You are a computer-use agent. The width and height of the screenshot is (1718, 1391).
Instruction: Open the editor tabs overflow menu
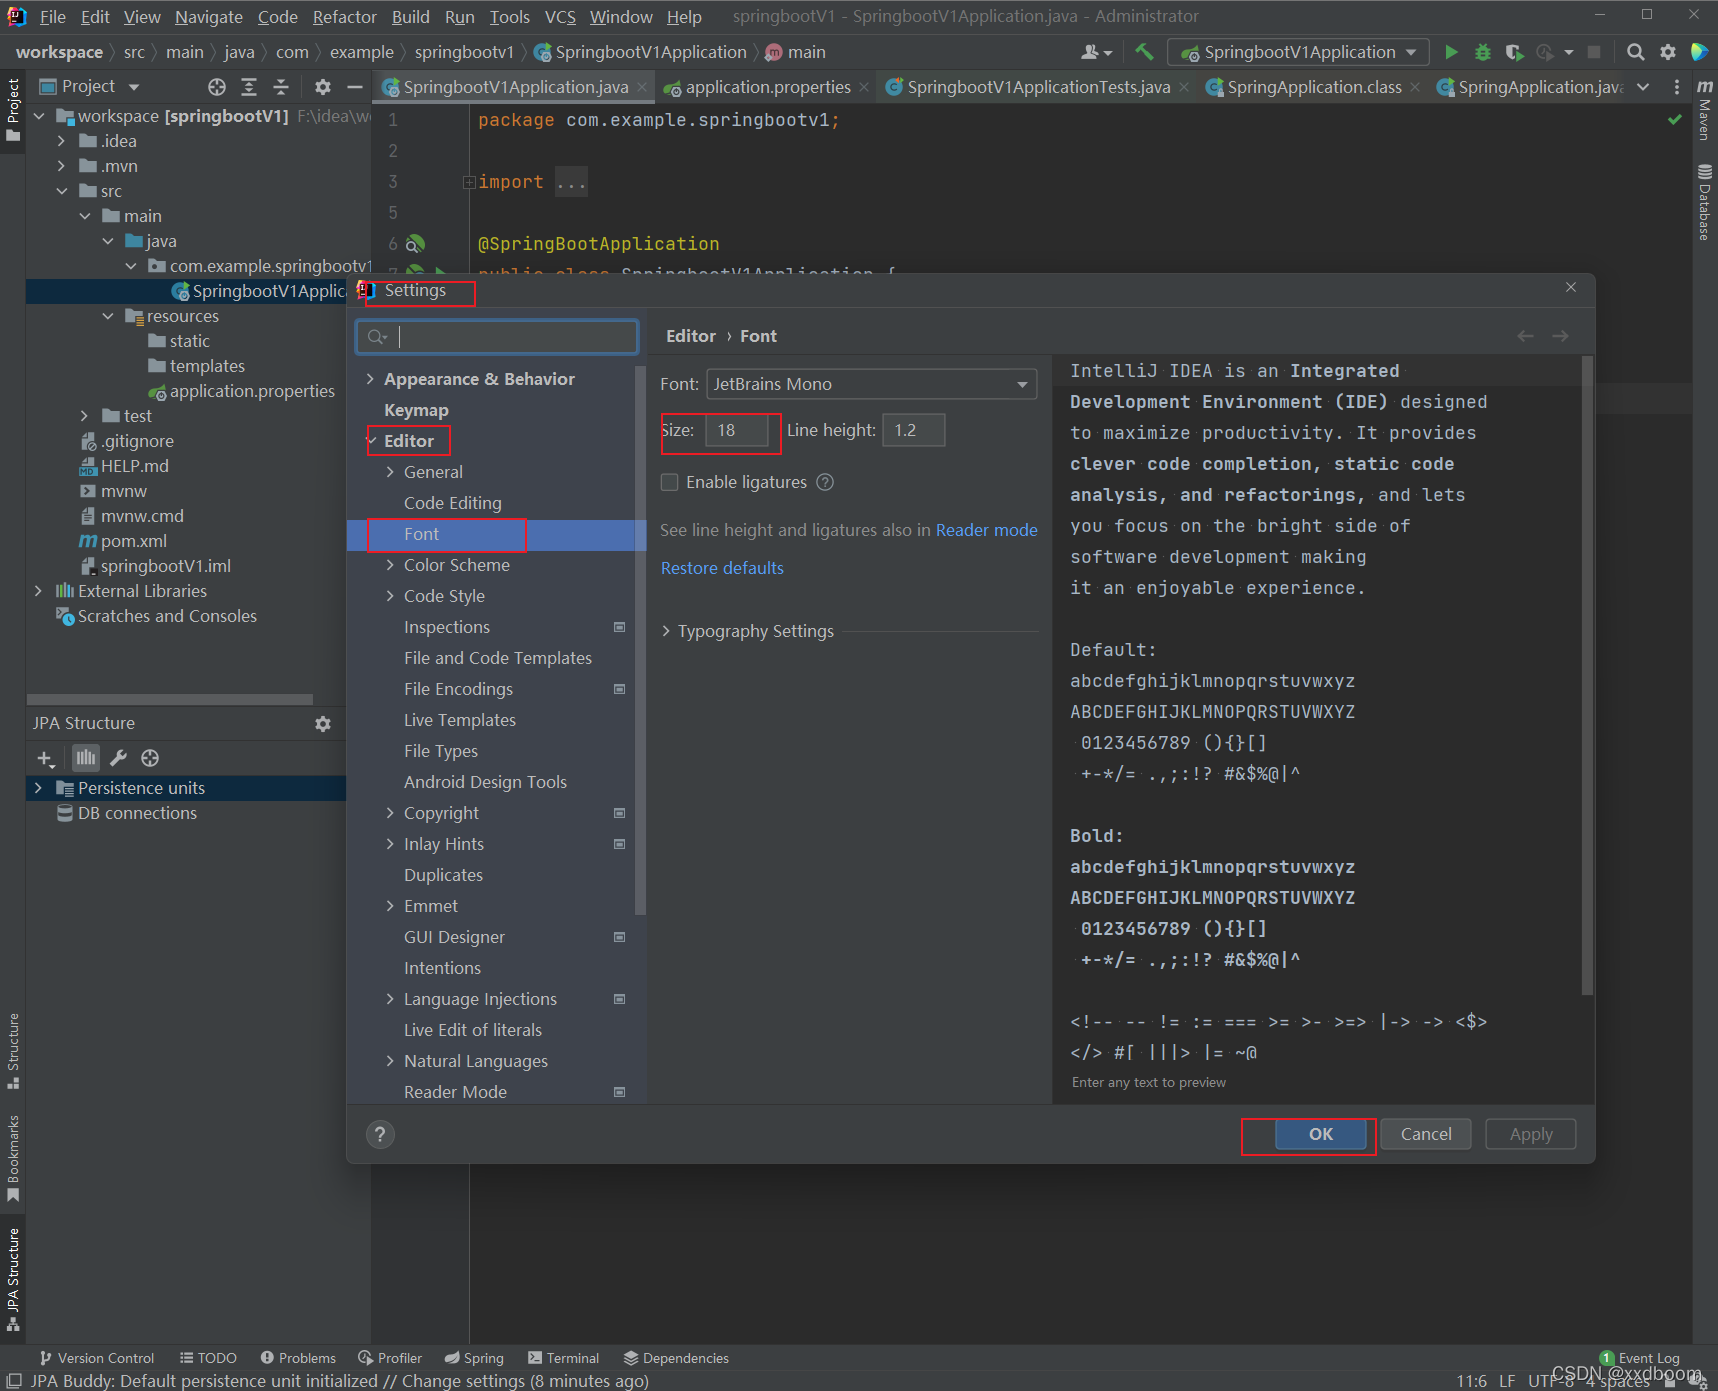pos(1643,87)
